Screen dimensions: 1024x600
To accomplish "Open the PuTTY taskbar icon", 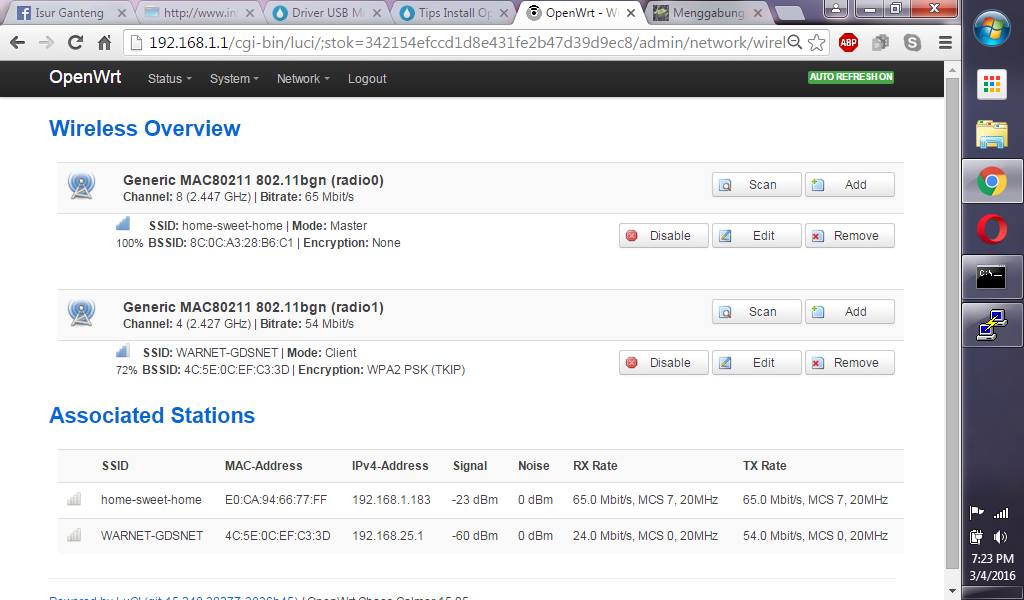I will (x=991, y=324).
